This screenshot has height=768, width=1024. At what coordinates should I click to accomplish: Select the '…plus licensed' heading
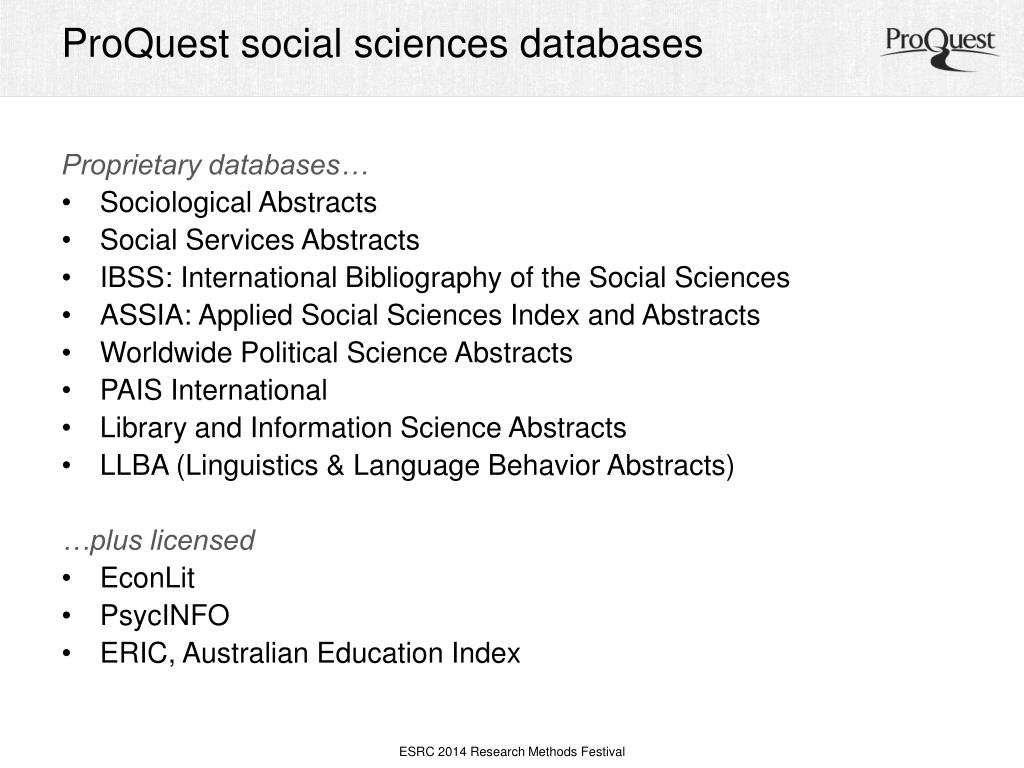[x=159, y=541]
